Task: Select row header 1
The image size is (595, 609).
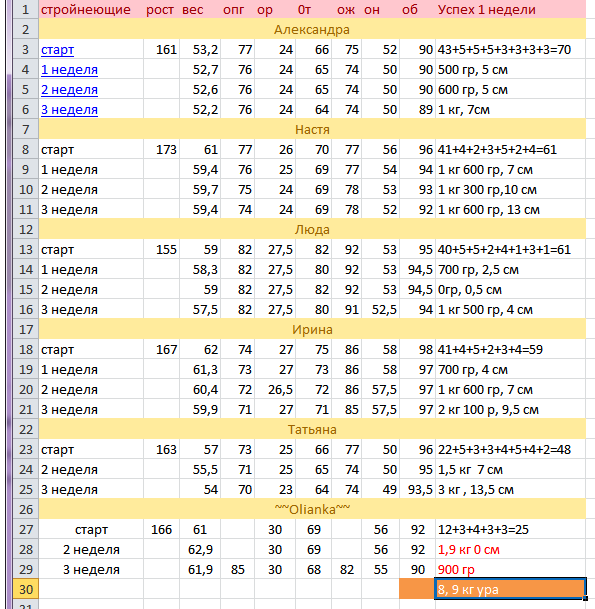Action: coord(26,9)
